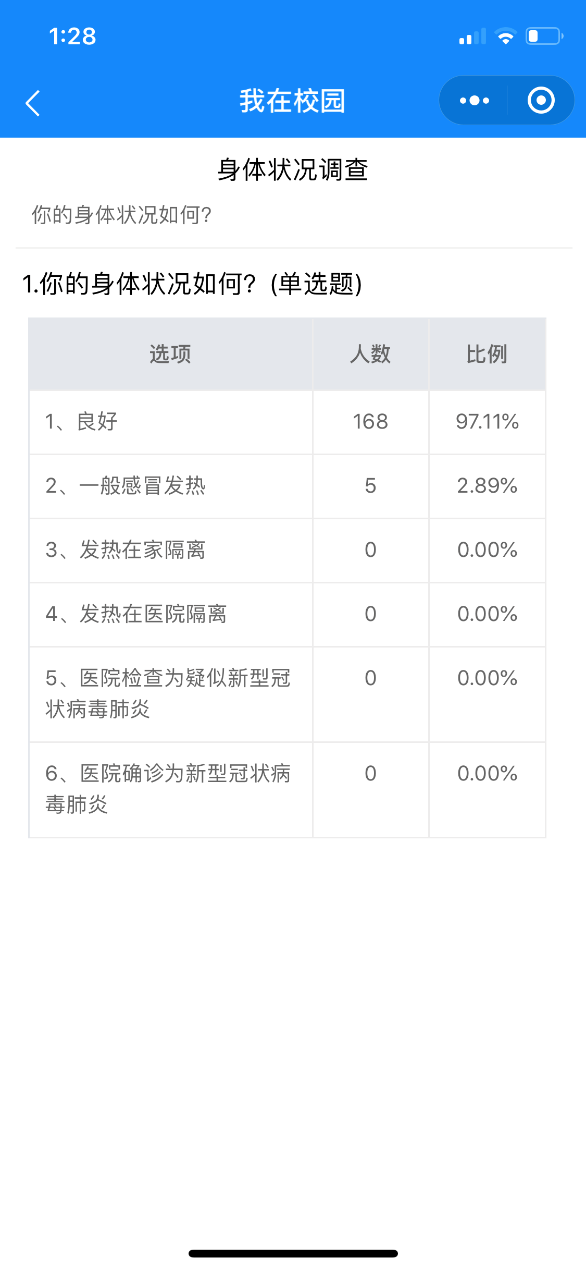Tap the cellular signal bars icon
This screenshot has height=1270, width=586.
point(472,37)
